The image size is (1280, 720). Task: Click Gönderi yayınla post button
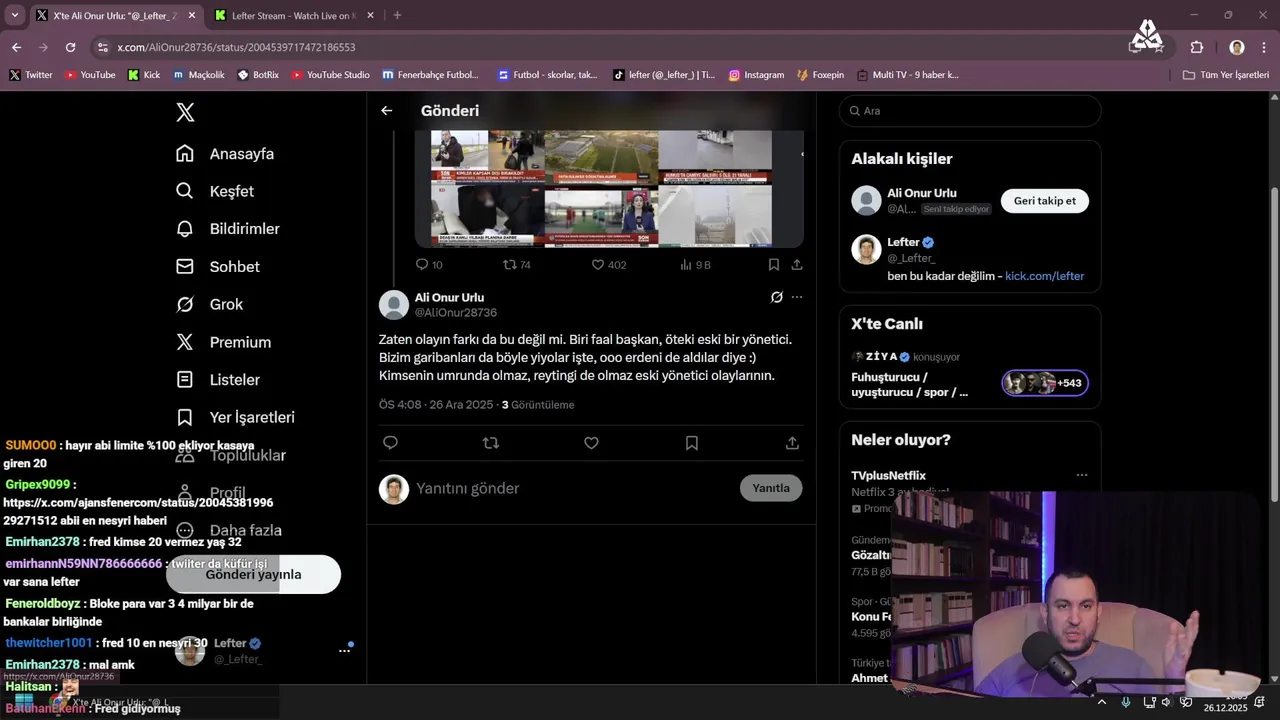coord(254,575)
